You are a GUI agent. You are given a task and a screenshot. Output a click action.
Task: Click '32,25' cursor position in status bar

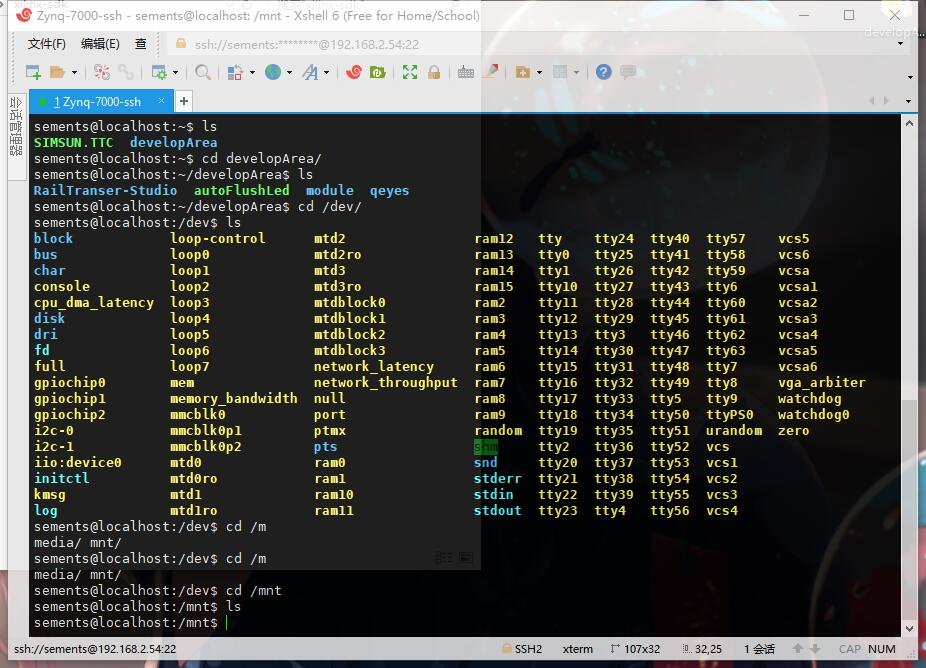[702, 649]
